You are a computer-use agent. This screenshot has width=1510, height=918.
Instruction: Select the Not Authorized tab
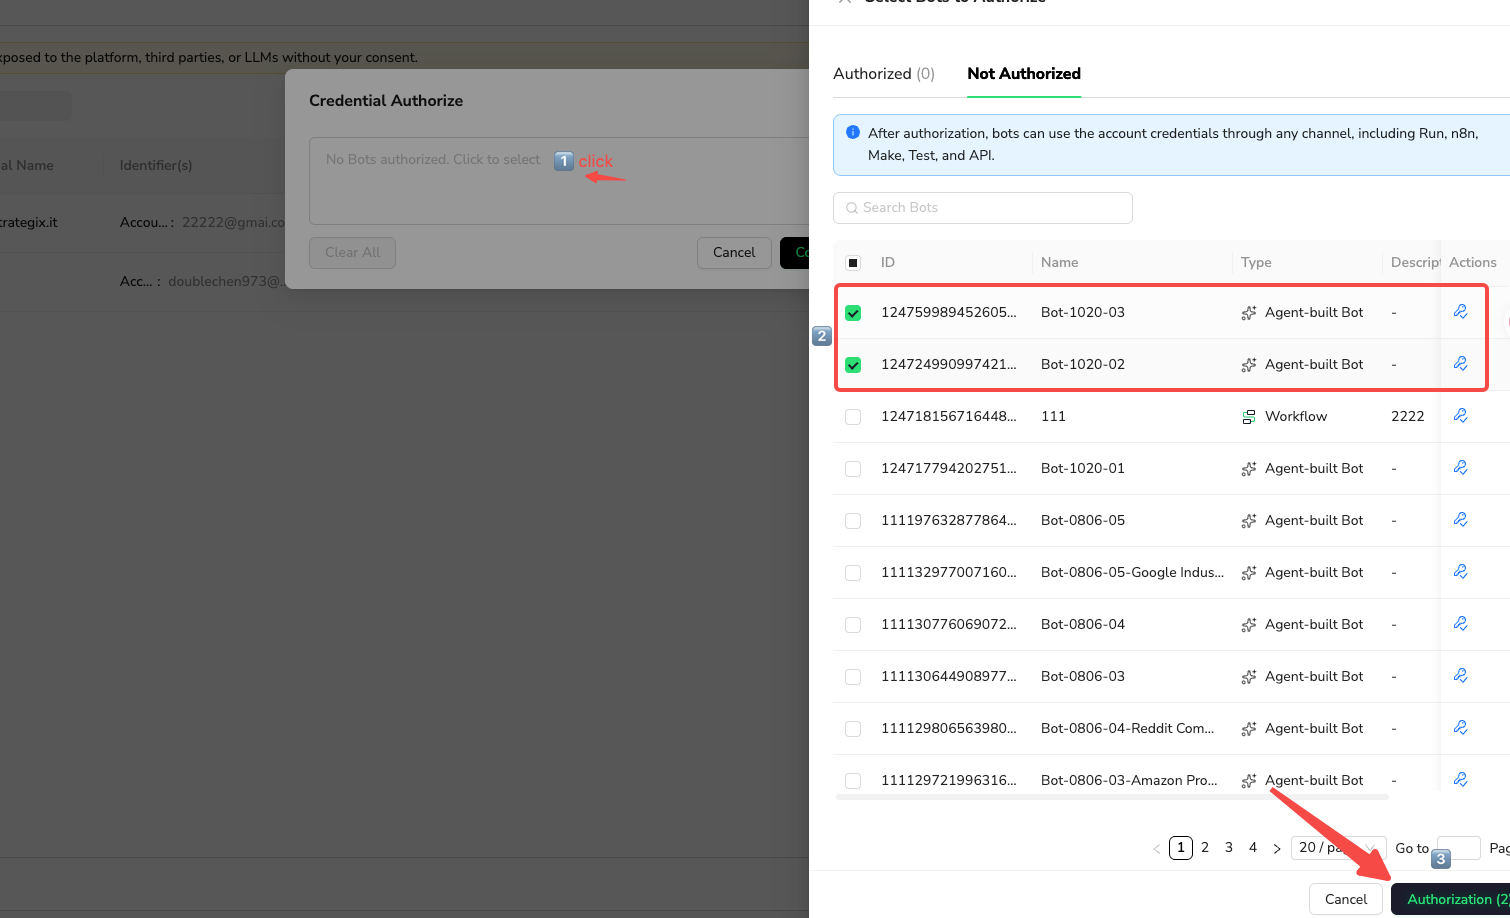[1024, 74]
